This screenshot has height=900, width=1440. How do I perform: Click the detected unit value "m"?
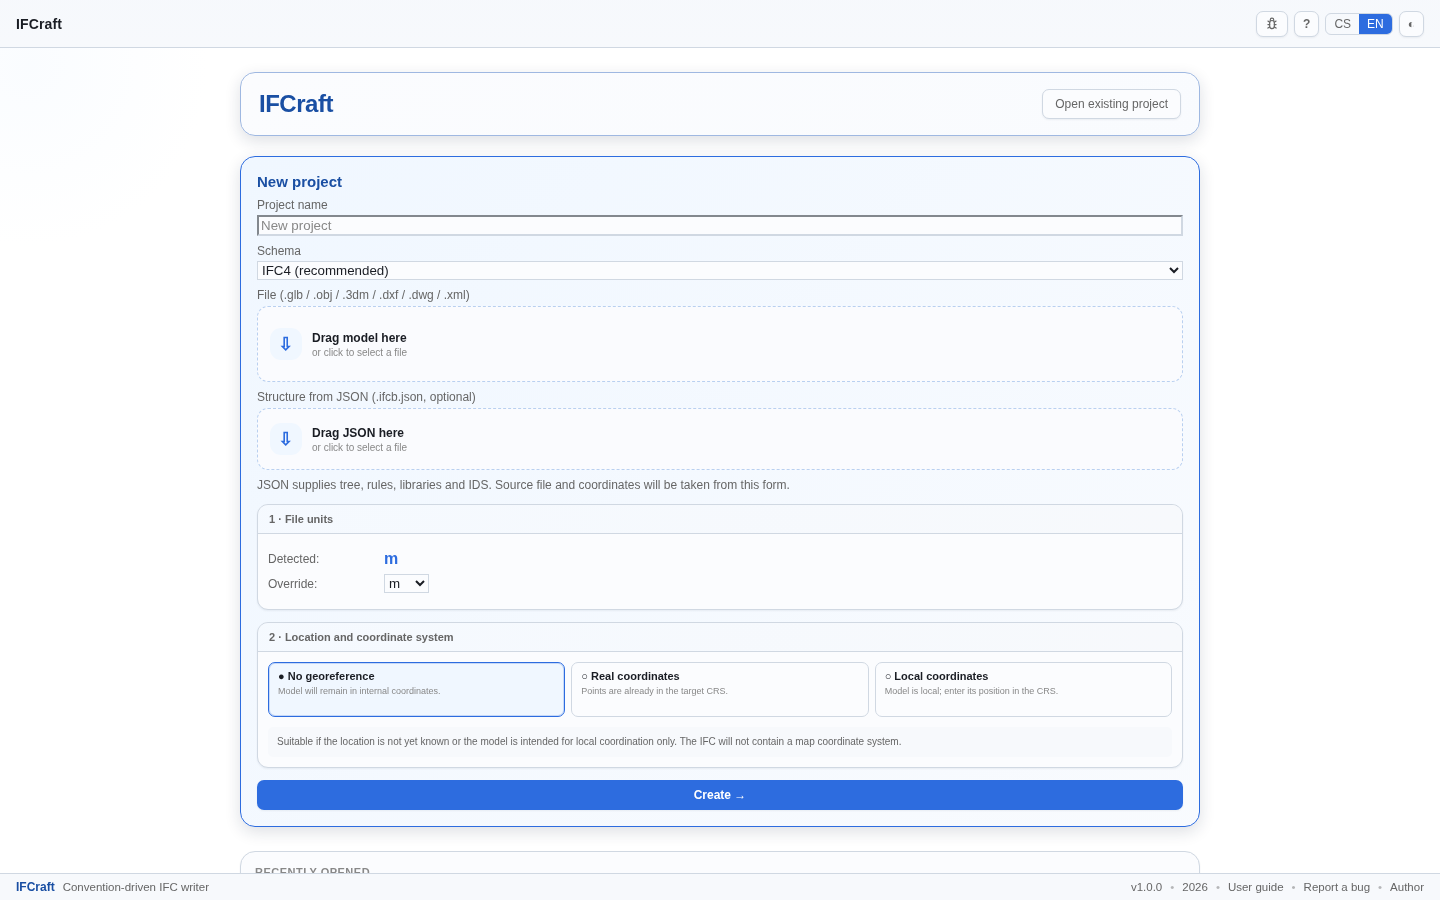click(x=391, y=559)
